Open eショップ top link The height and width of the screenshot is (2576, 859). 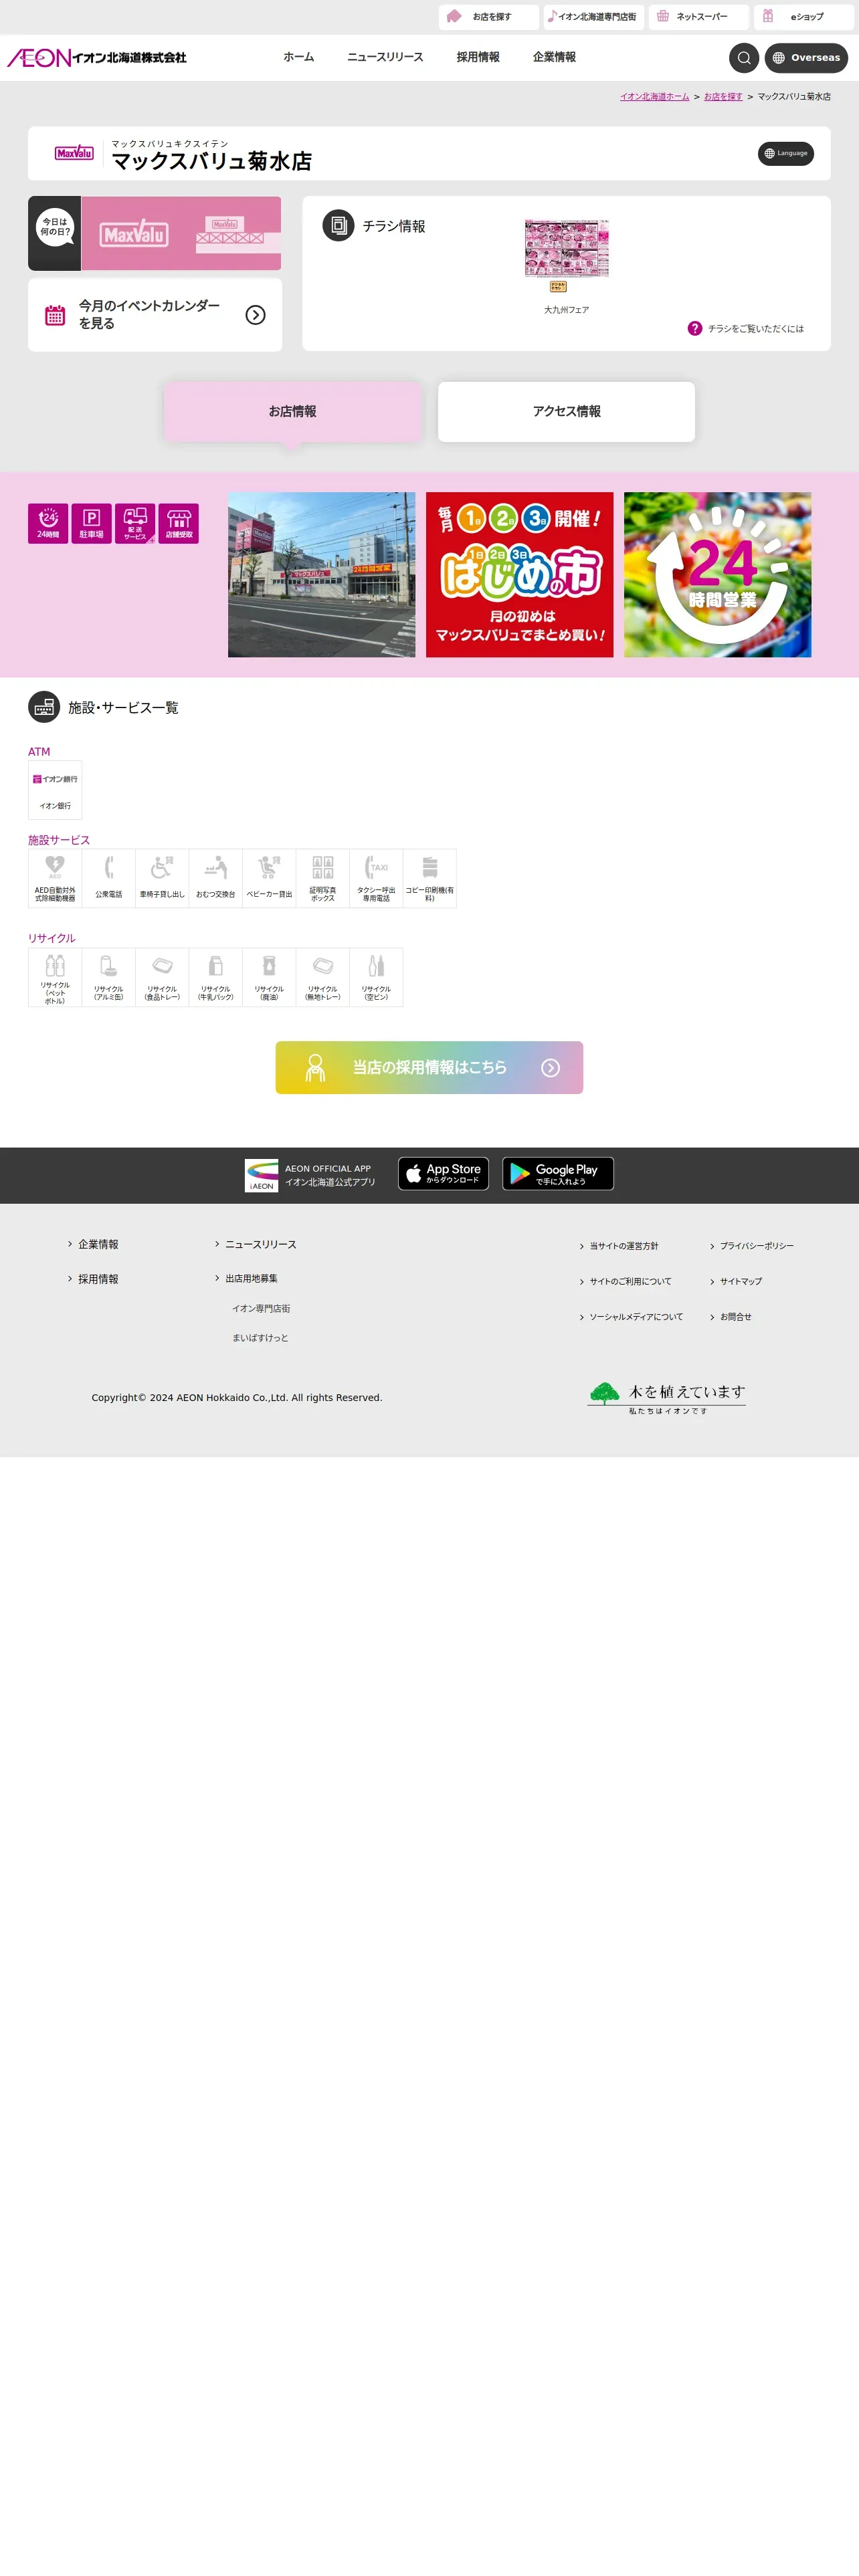pos(803,17)
